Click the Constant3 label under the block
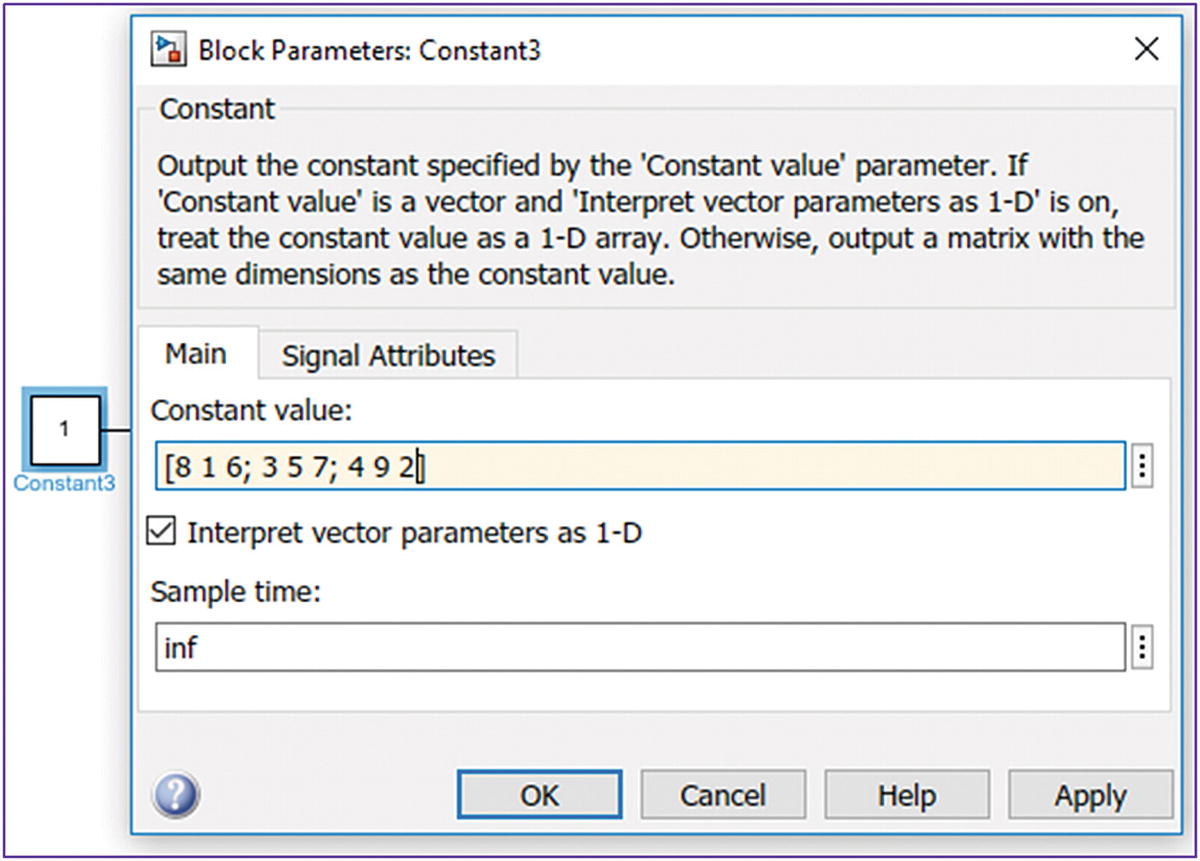Viewport: 1200px width, 861px height. click(x=64, y=482)
